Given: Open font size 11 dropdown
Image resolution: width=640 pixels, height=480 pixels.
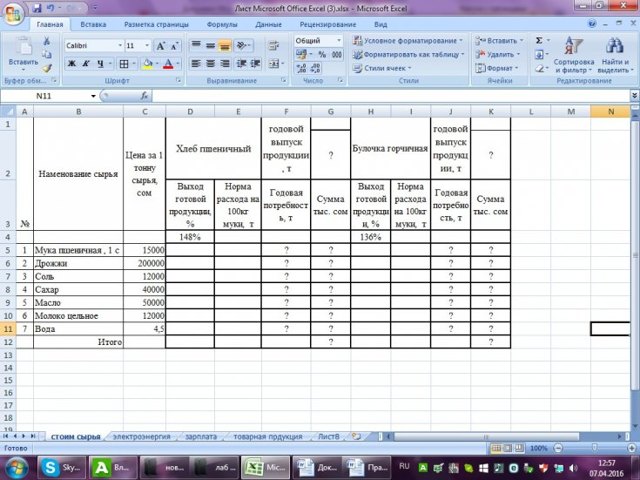Looking at the screenshot, I should 147,45.
